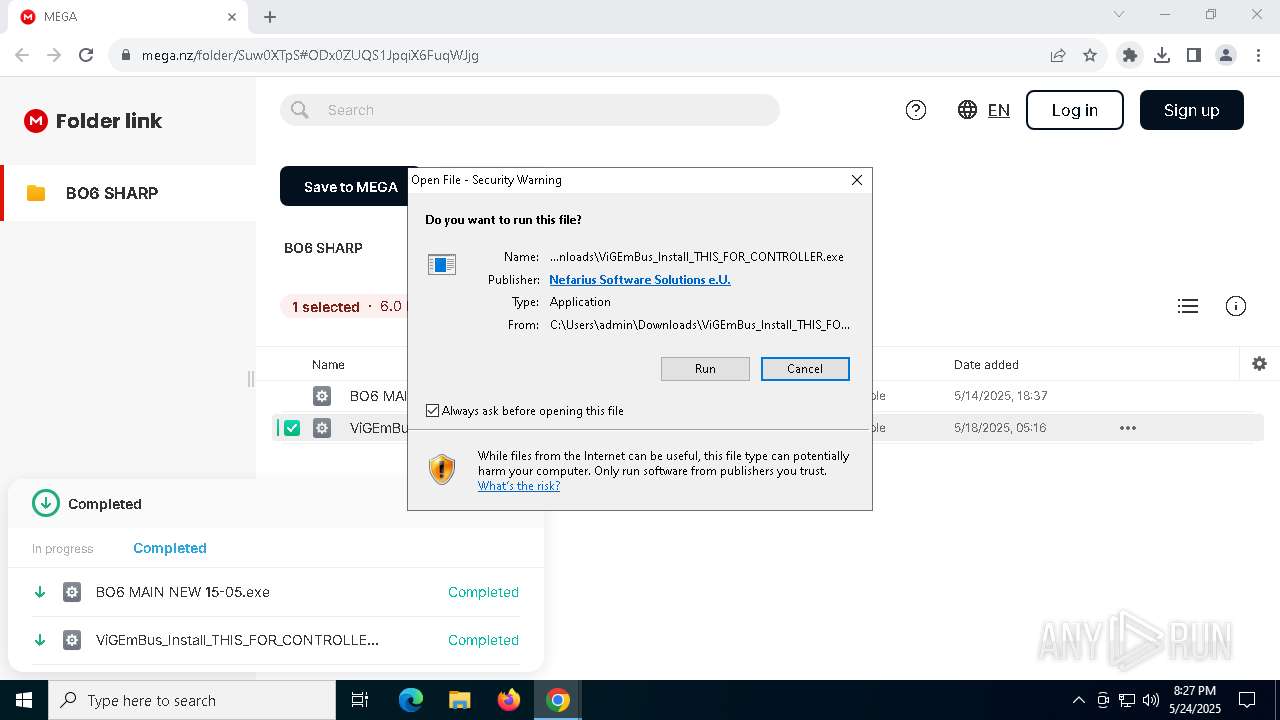Bookmark this page with the star icon
Screen dimensions: 1280x720
coord(1090,55)
